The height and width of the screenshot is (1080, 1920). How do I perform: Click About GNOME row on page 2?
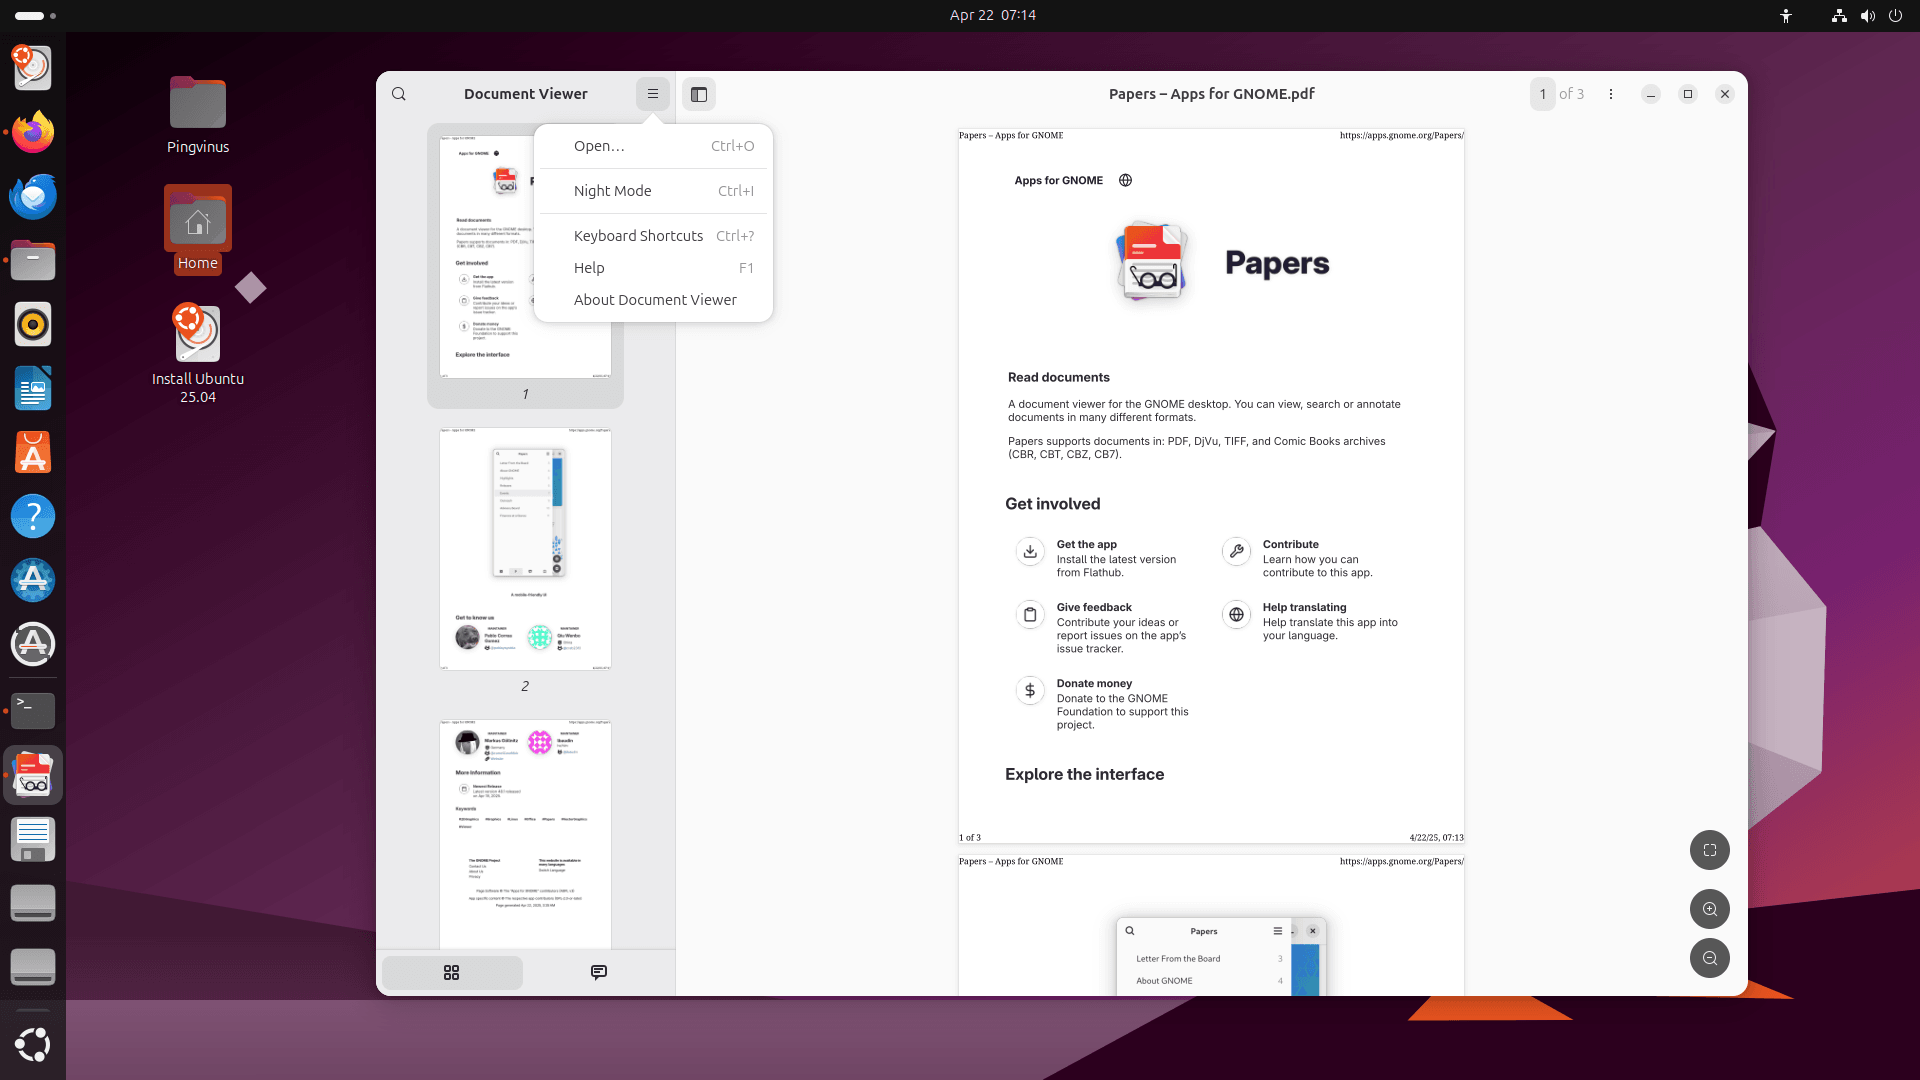tap(1209, 981)
